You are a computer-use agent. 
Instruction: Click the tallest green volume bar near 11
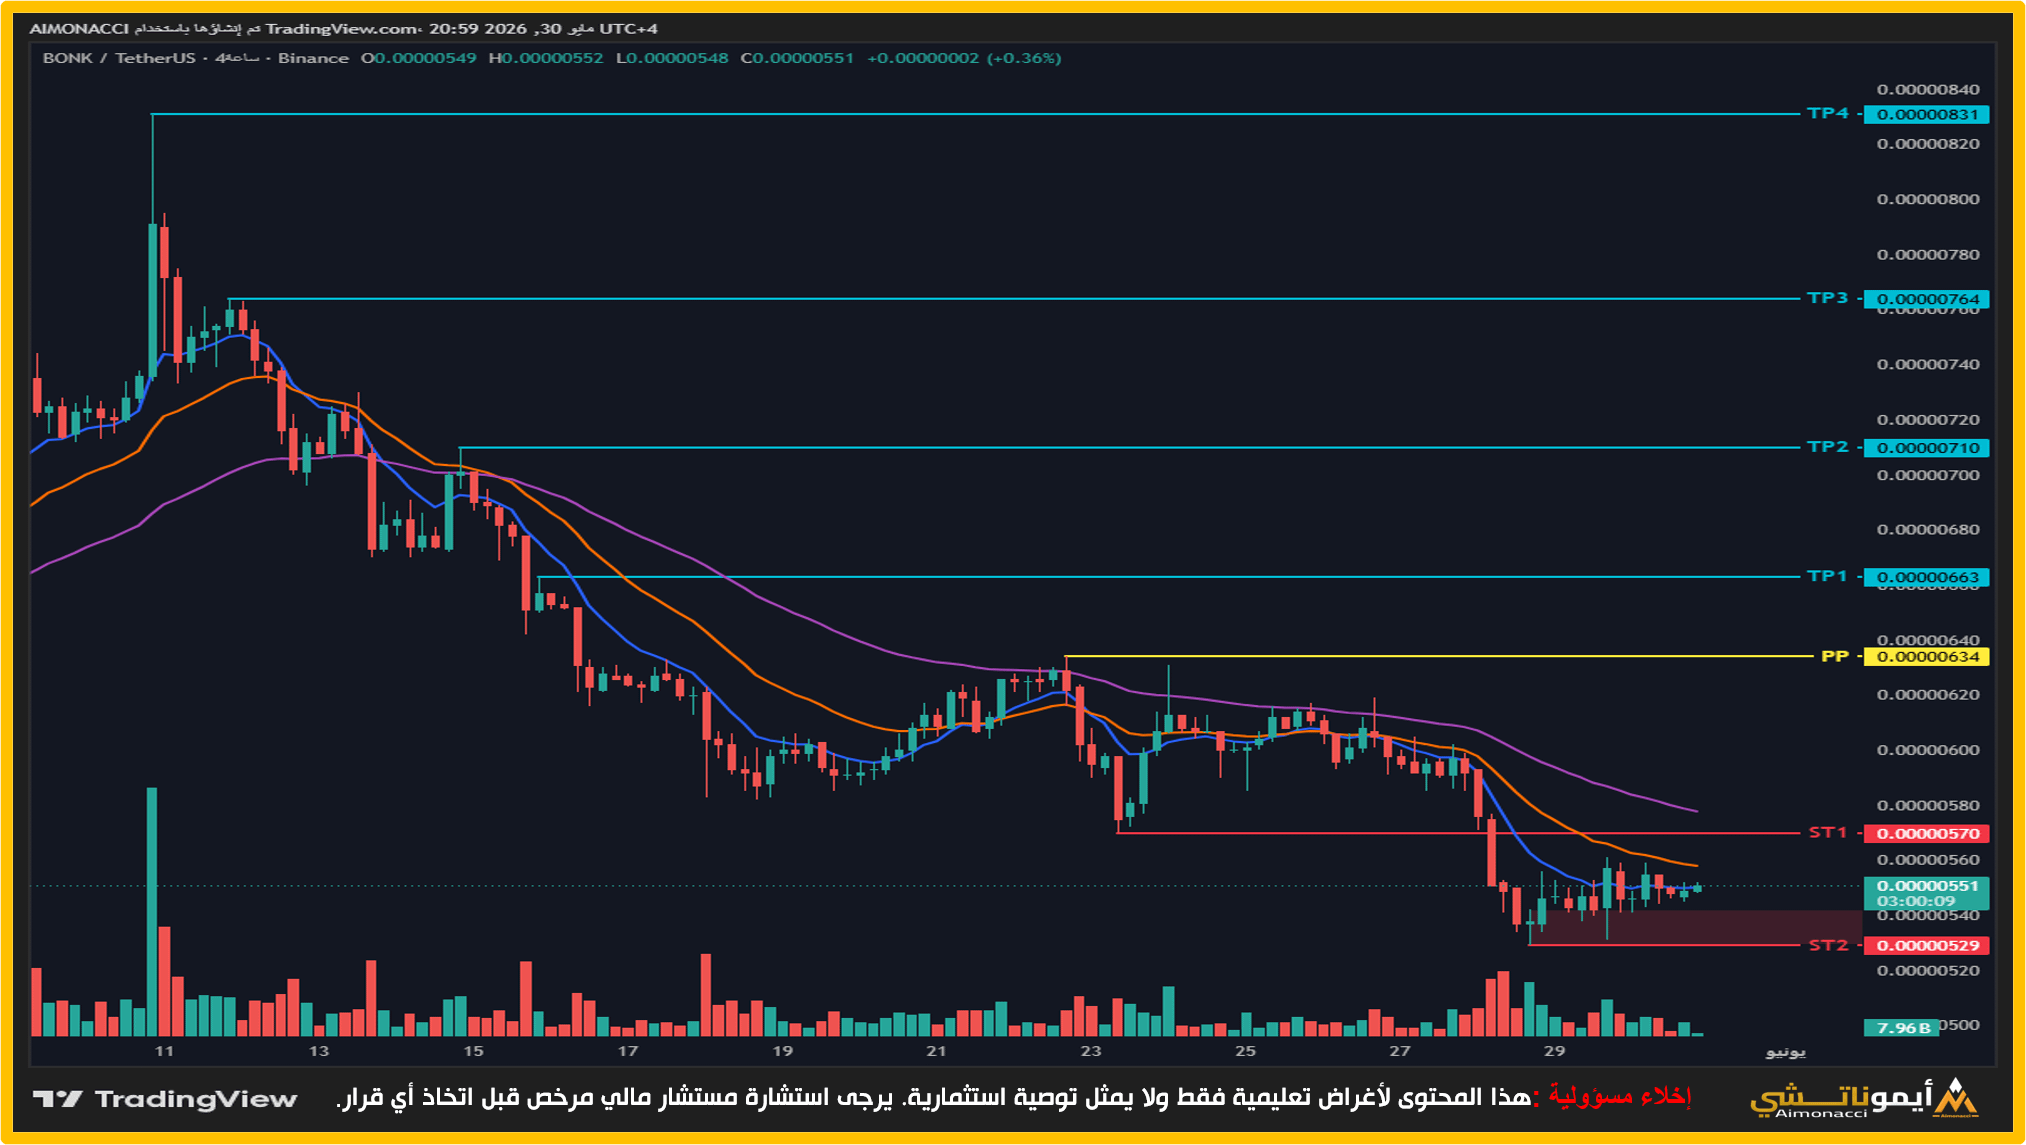pos(152,911)
